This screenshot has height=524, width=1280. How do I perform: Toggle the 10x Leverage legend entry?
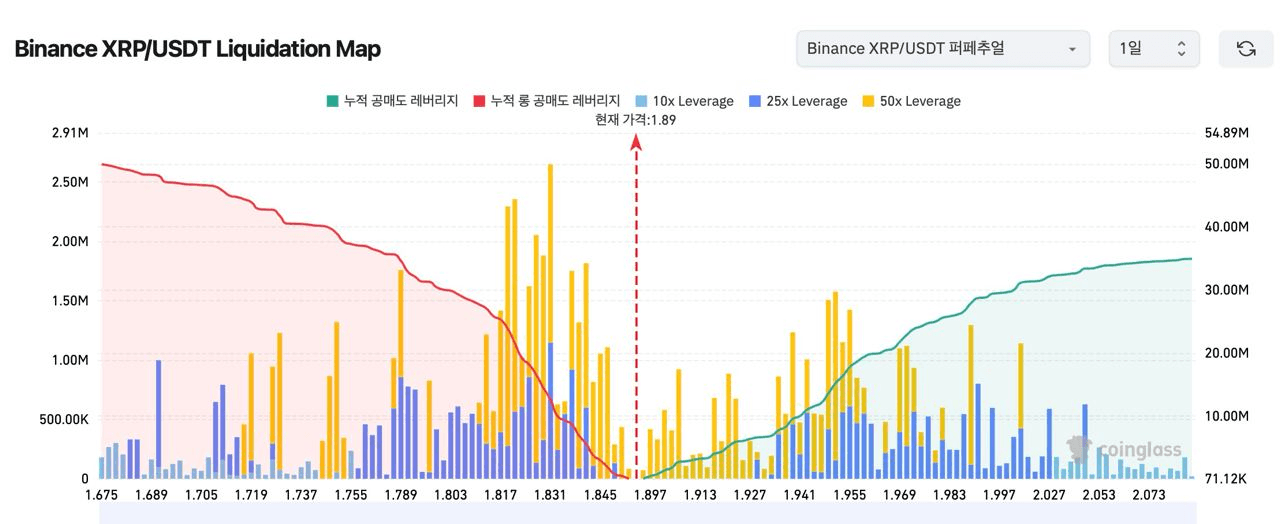tap(684, 101)
